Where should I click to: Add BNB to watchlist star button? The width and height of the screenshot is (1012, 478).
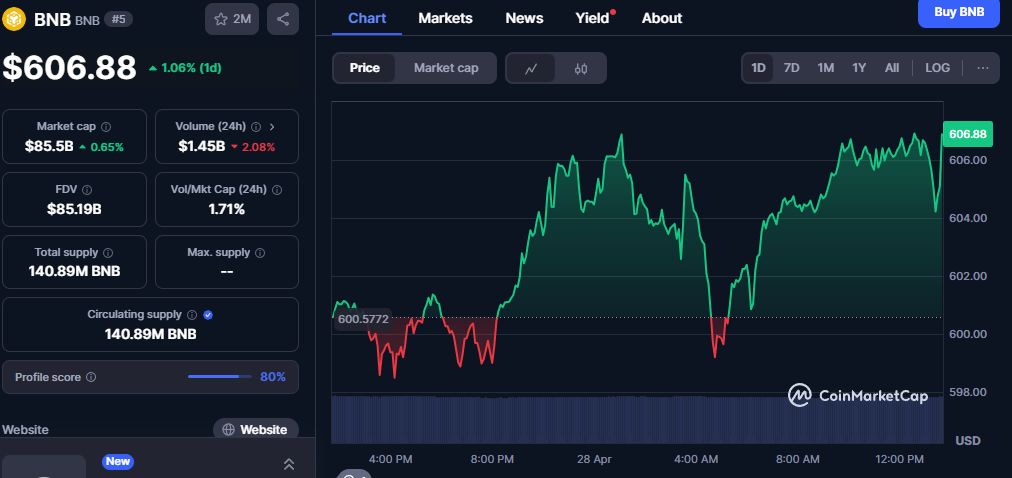[232, 19]
